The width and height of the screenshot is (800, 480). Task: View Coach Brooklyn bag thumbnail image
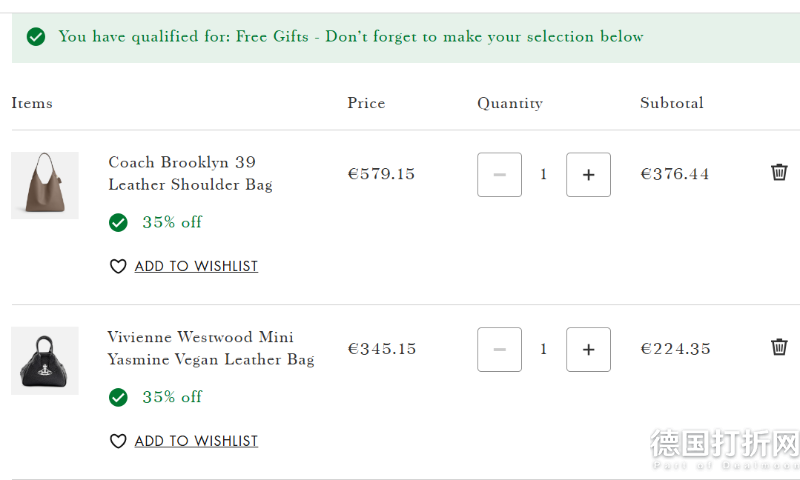coord(45,185)
